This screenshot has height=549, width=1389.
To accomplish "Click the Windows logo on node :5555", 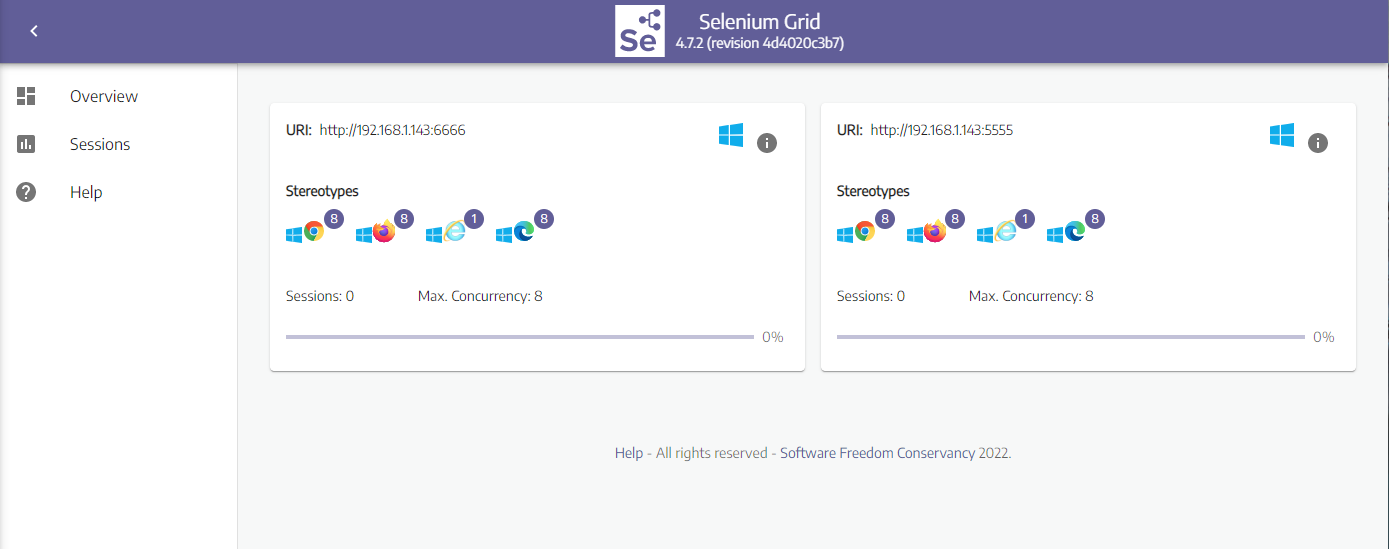I will pos(1282,136).
